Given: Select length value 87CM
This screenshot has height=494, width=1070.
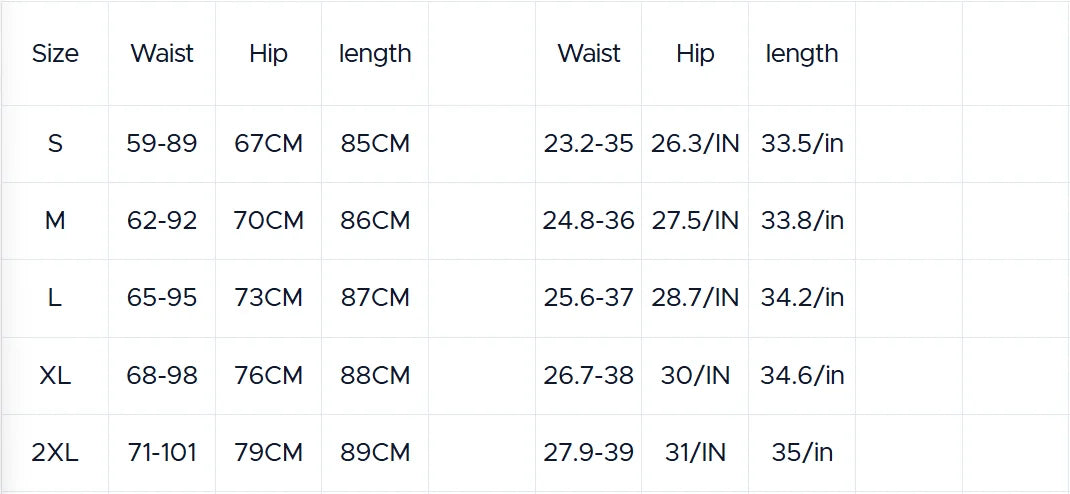Looking at the screenshot, I should point(375,298).
